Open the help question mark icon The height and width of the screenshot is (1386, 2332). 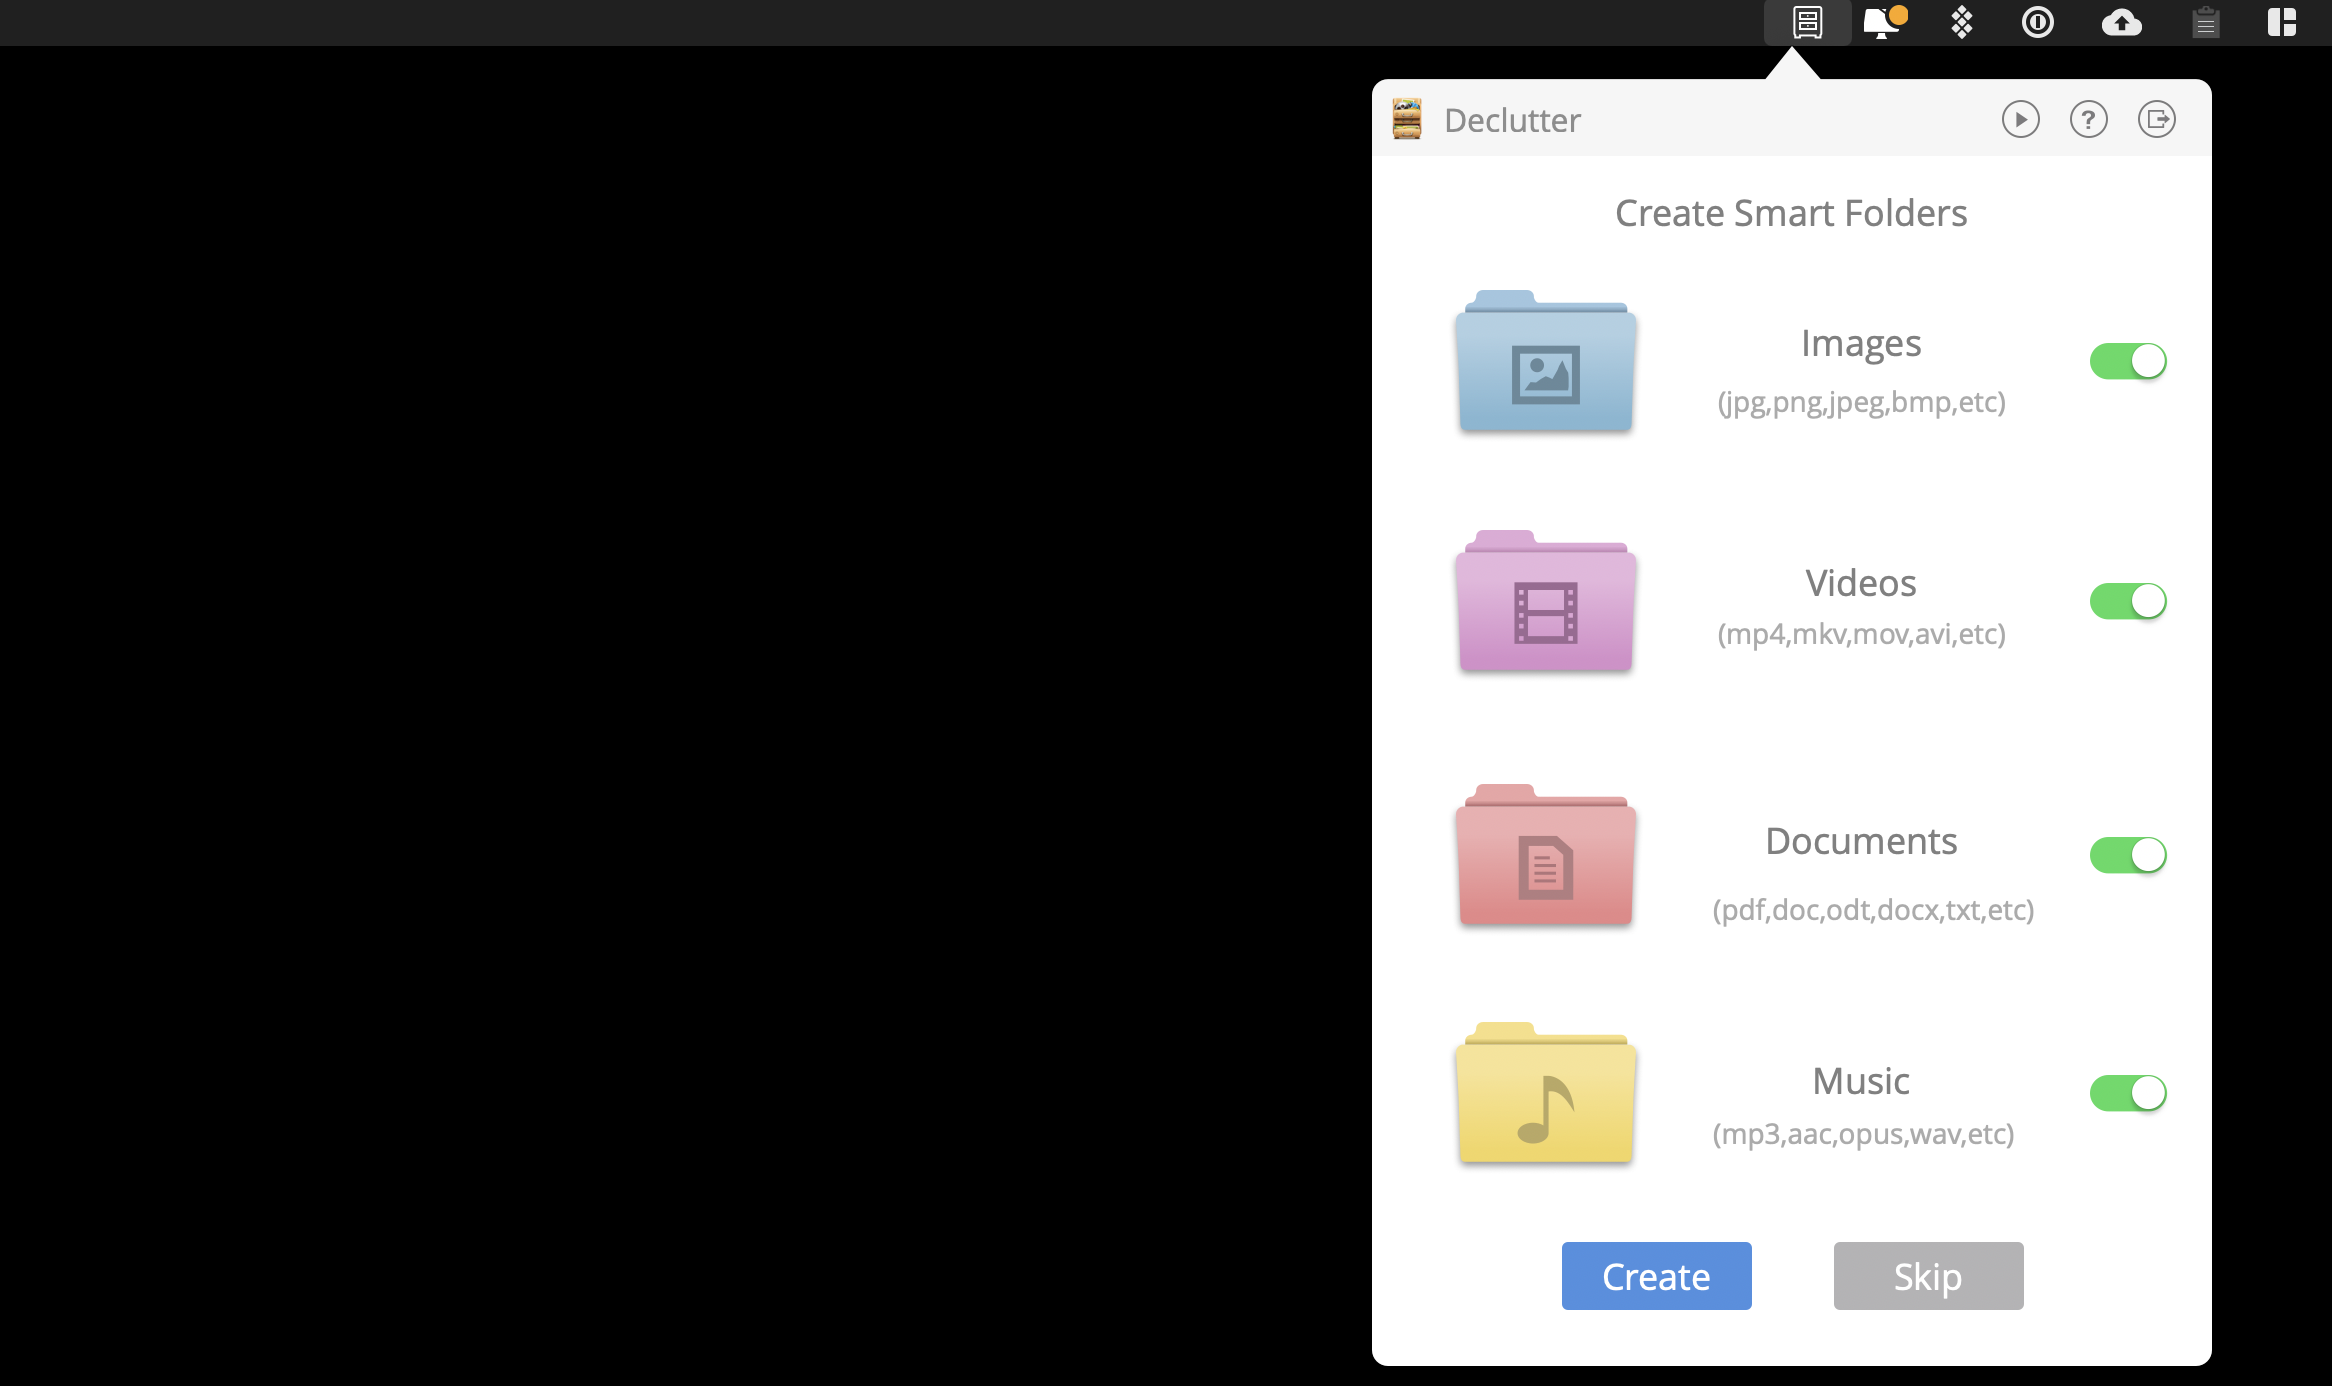pyautogui.click(x=2088, y=120)
